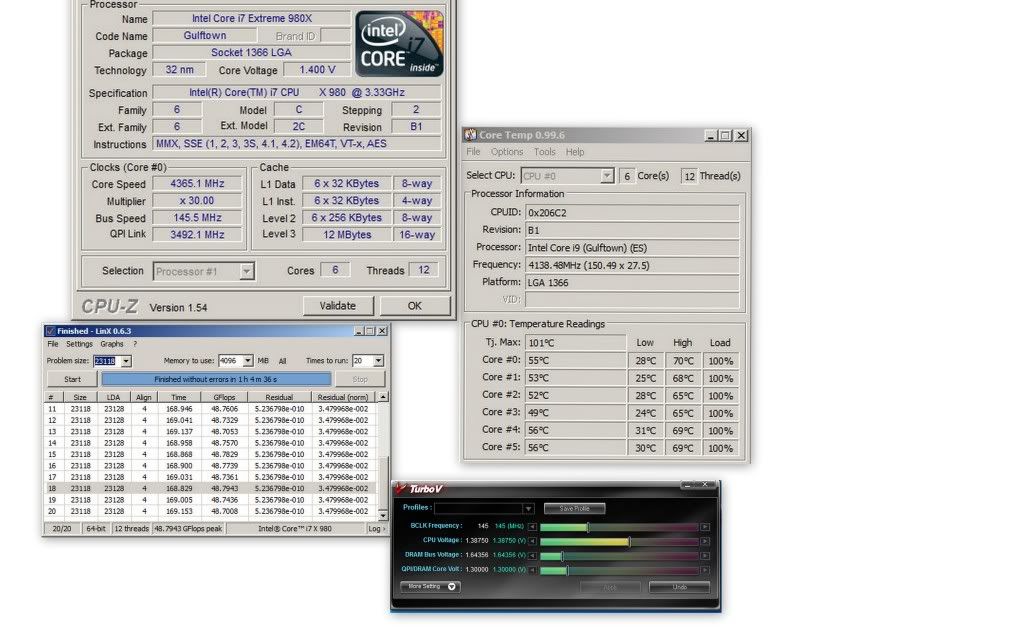Click the '4365.1 MHz' Core Speed value
This screenshot has height=640, width=1024.
[197, 184]
